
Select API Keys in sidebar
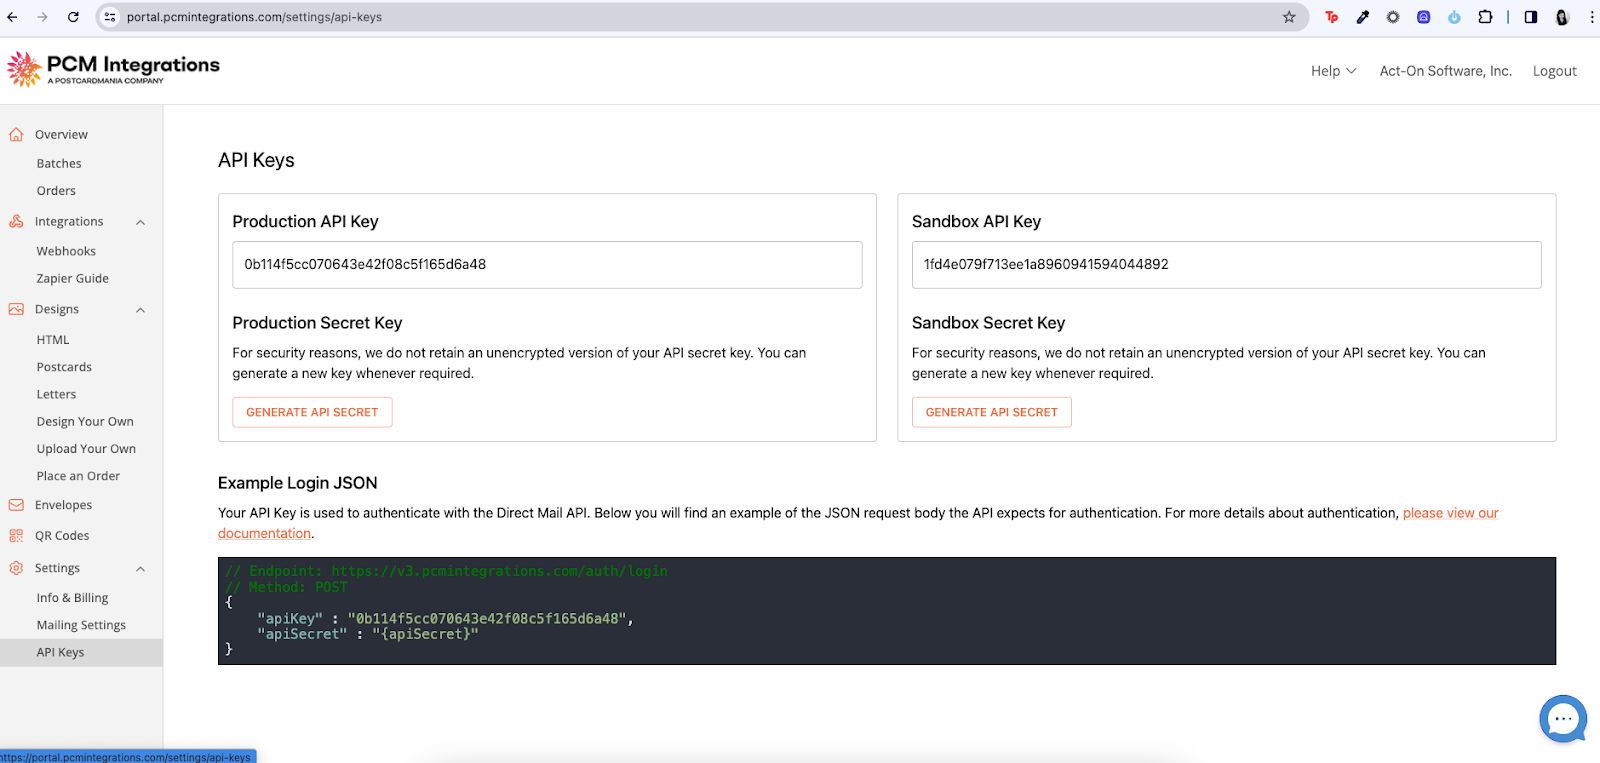point(81,652)
